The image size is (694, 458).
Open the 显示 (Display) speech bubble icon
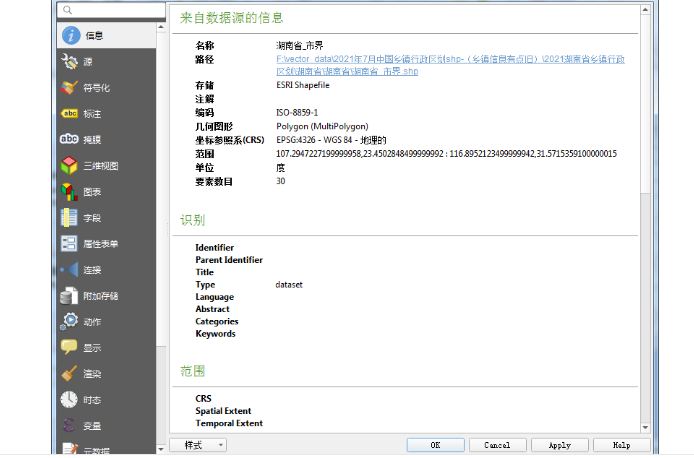coord(69,347)
